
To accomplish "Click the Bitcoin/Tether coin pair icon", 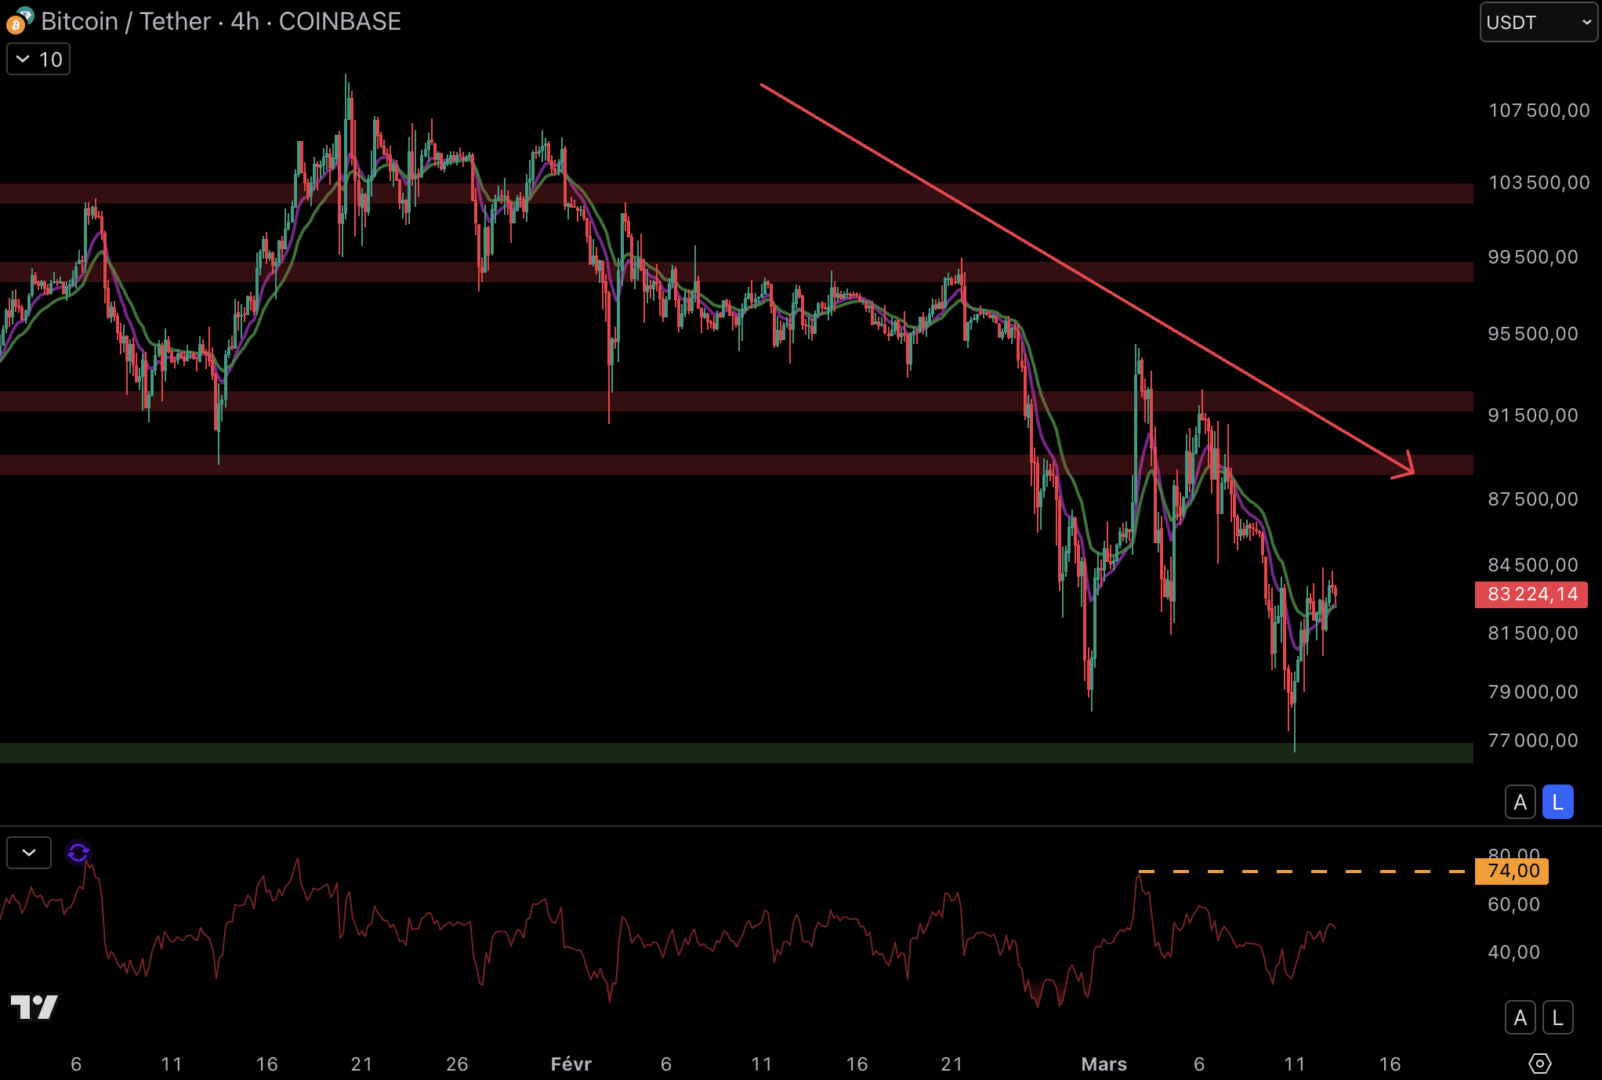I will [19, 21].
